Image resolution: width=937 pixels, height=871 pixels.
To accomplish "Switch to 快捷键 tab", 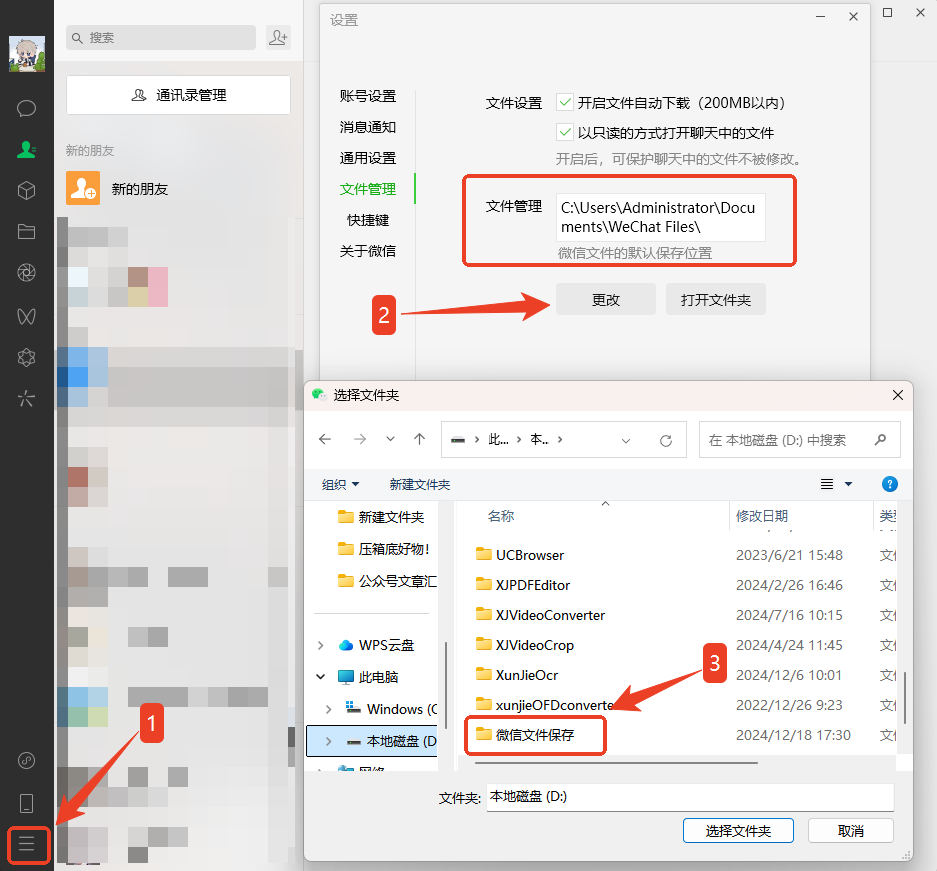I will tap(368, 220).
